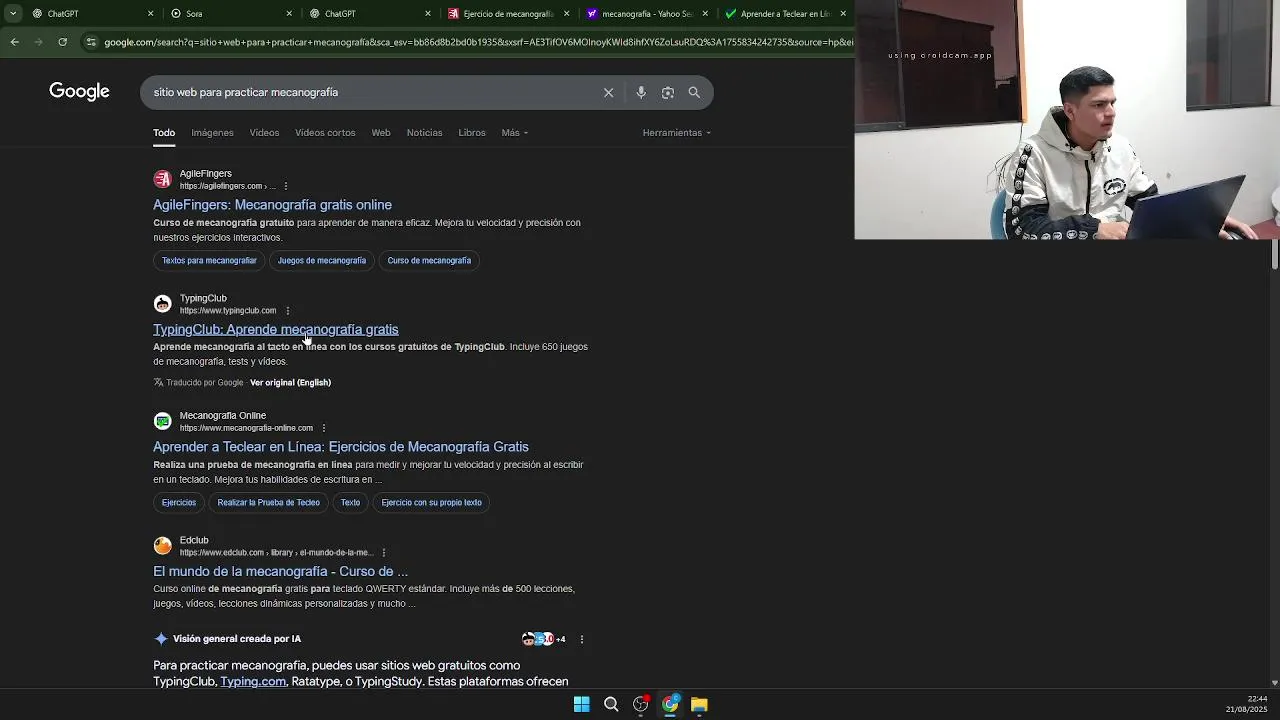1280x720 pixels.
Task: Expand the Más dropdown menu
Action: [515, 133]
